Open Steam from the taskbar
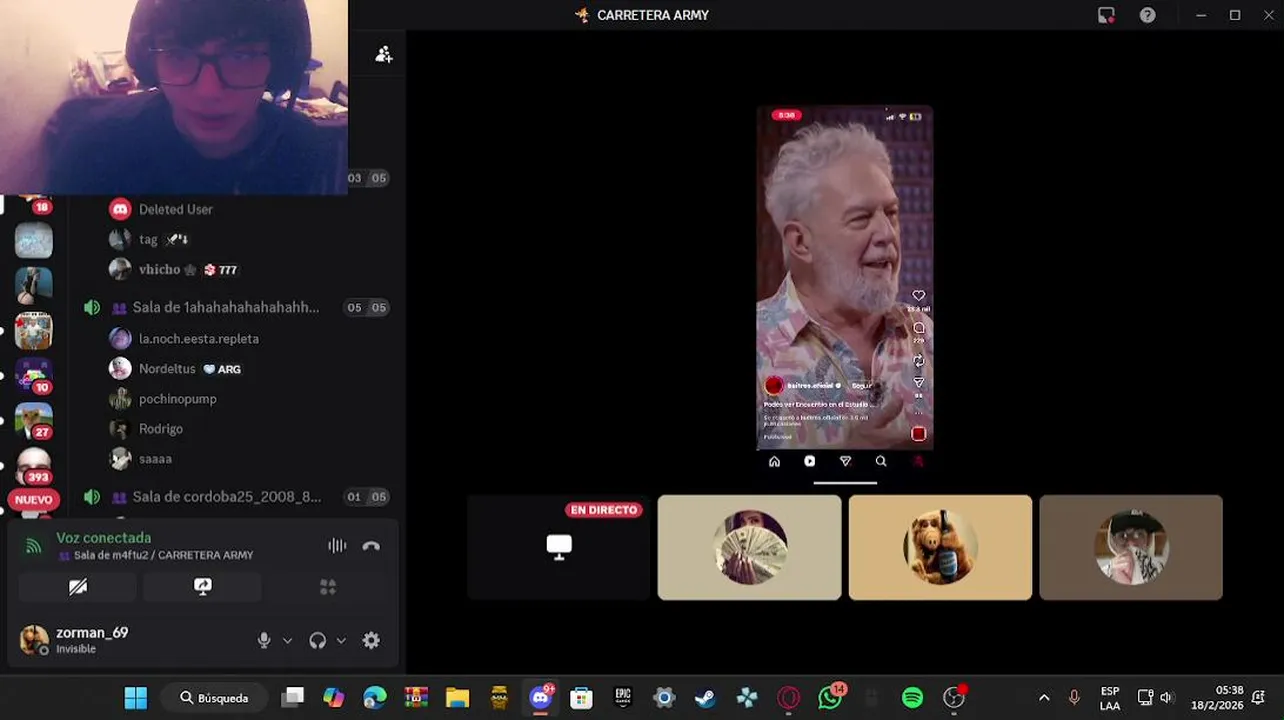Image resolution: width=1284 pixels, height=720 pixels. [706, 698]
